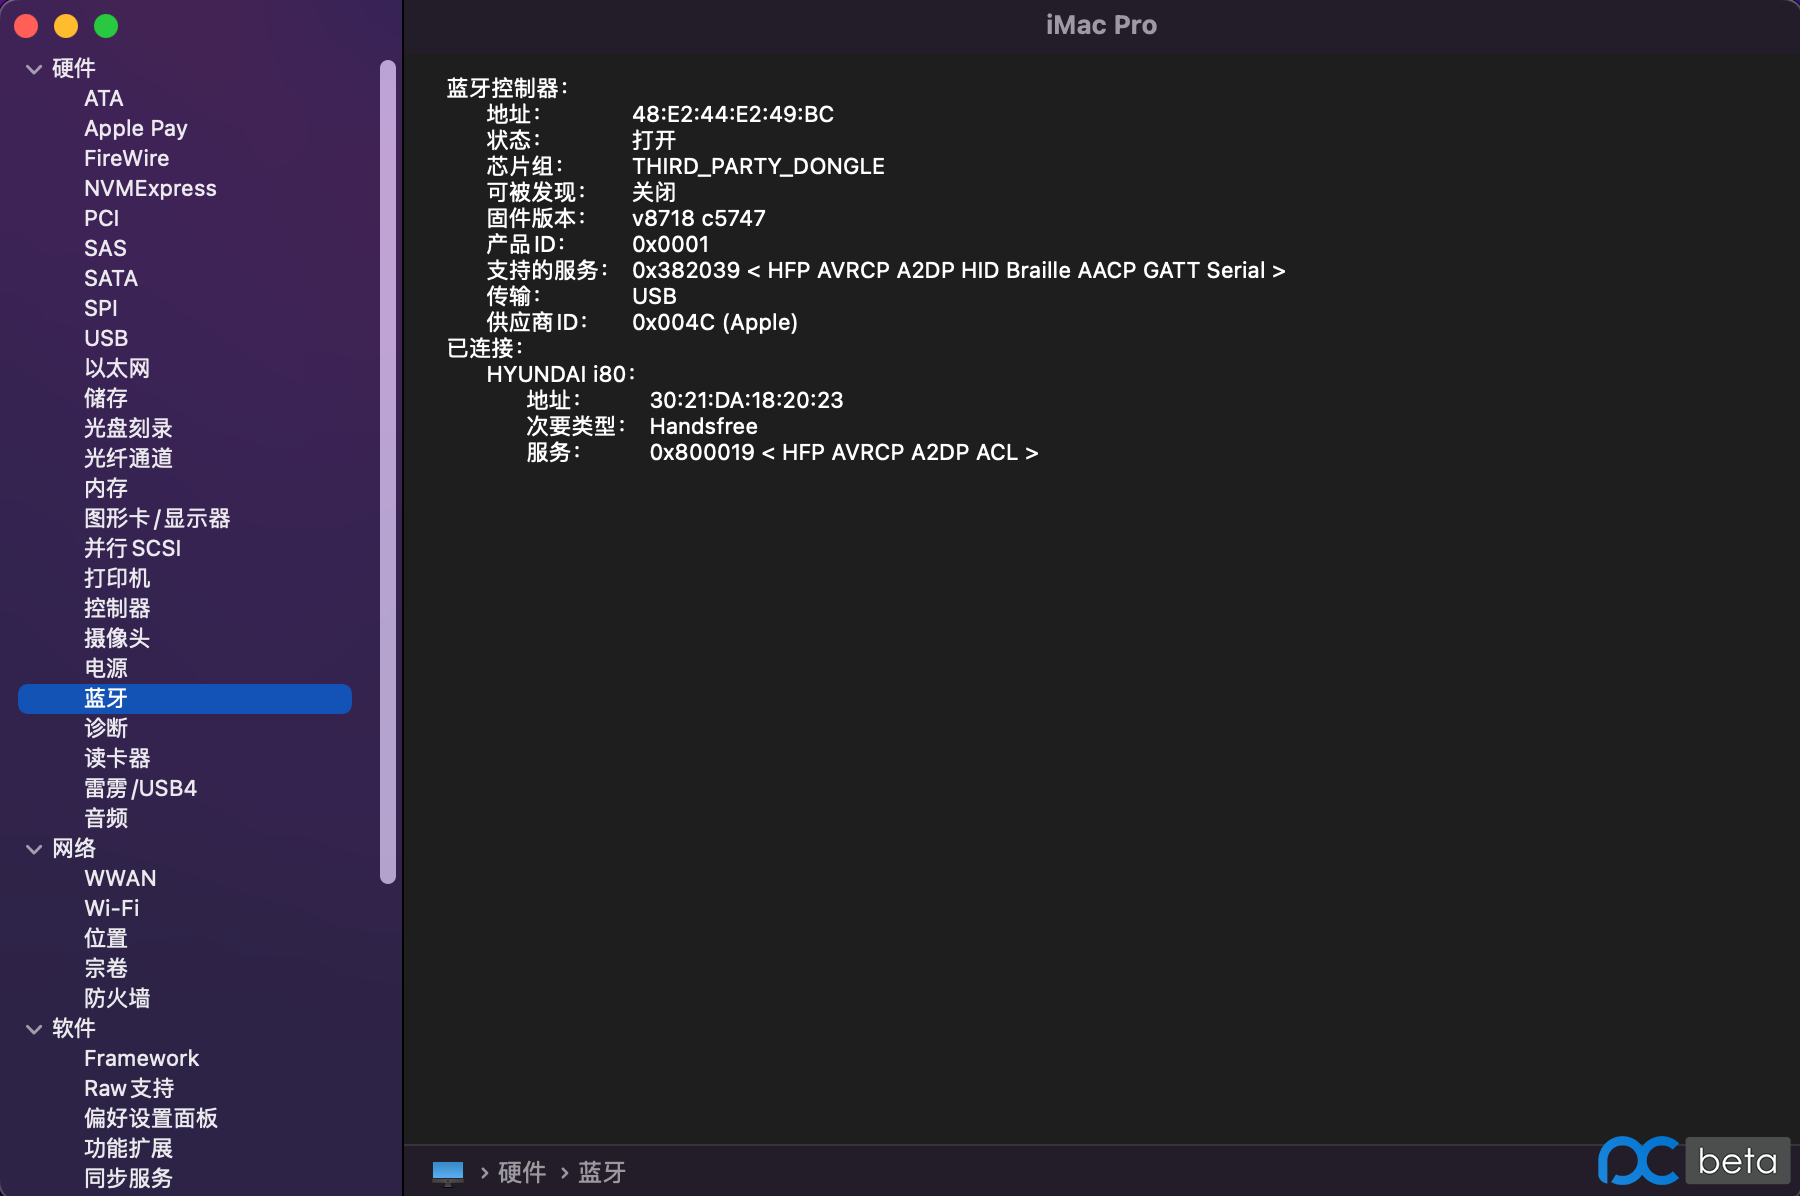Click the green zoom window button
This screenshot has height=1196, width=1800.
tap(106, 26)
